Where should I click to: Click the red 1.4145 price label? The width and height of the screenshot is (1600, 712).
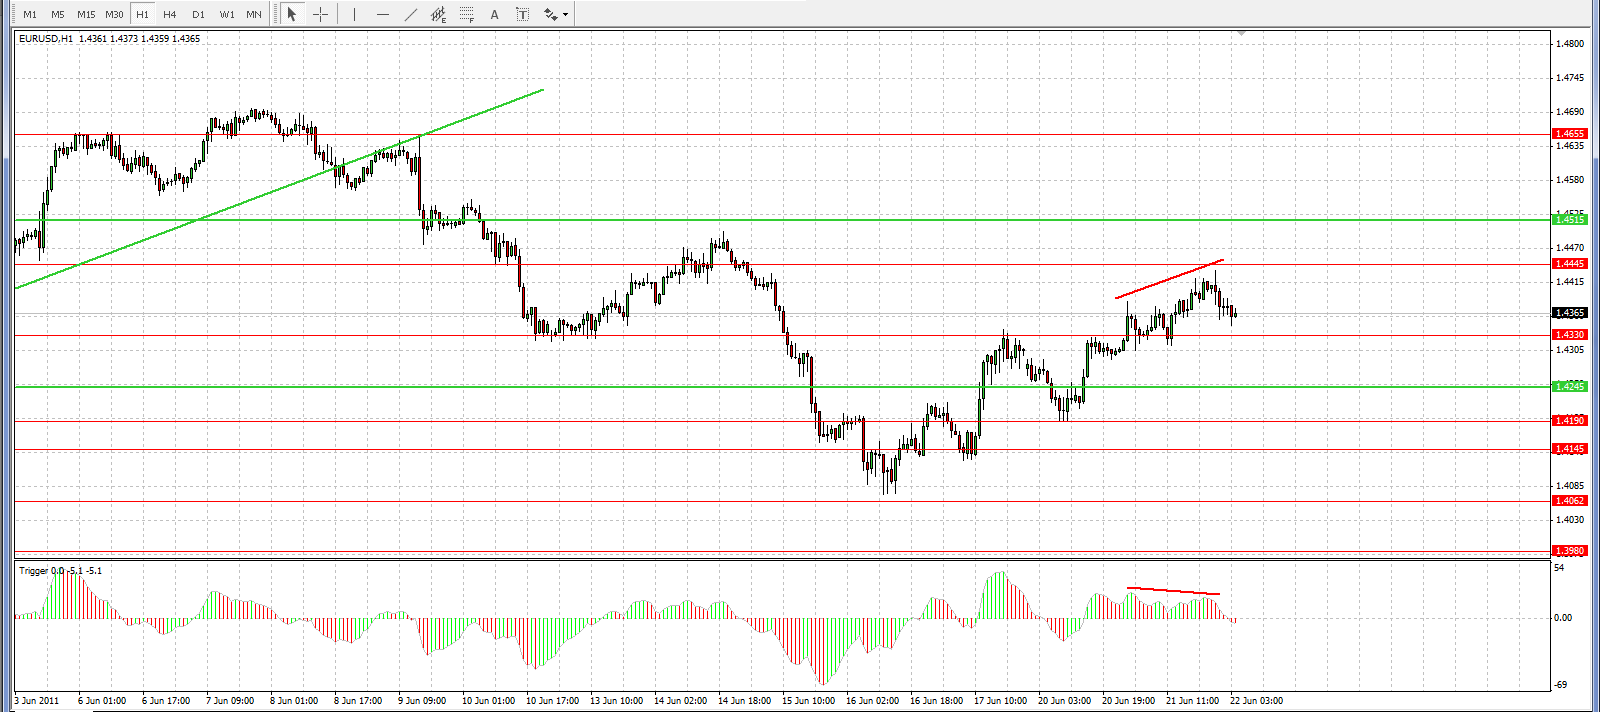pyautogui.click(x=1569, y=449)
